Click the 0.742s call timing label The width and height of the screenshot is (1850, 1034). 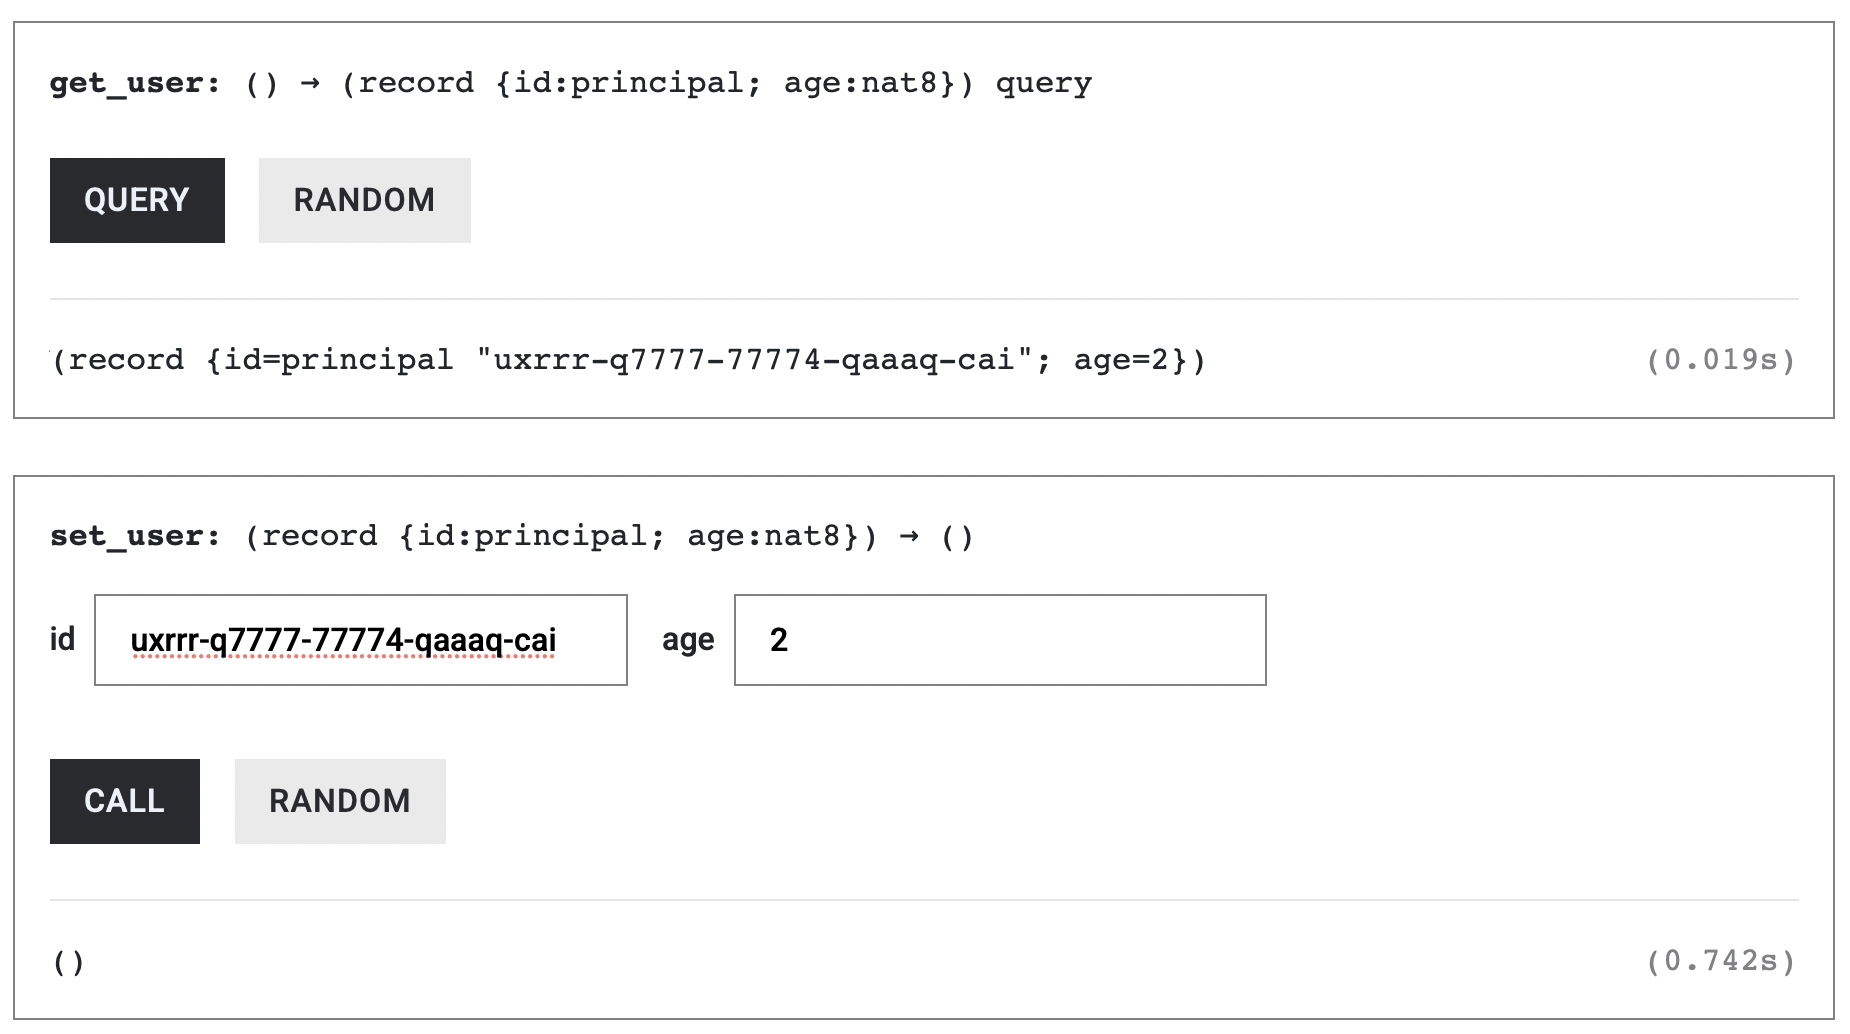click(x=1720, y=962)
